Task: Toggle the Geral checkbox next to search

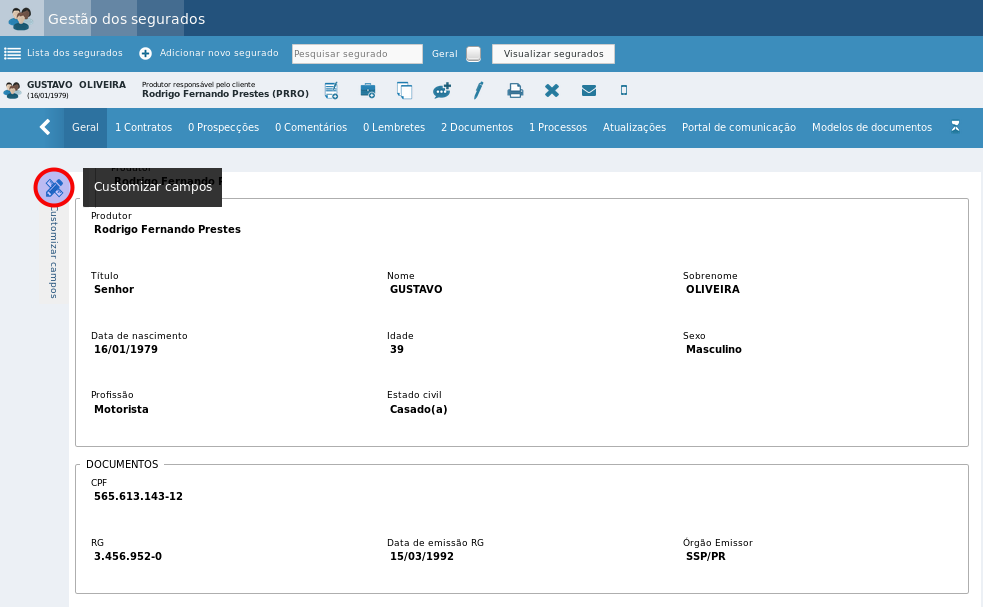Action: [x=473, y=54]
